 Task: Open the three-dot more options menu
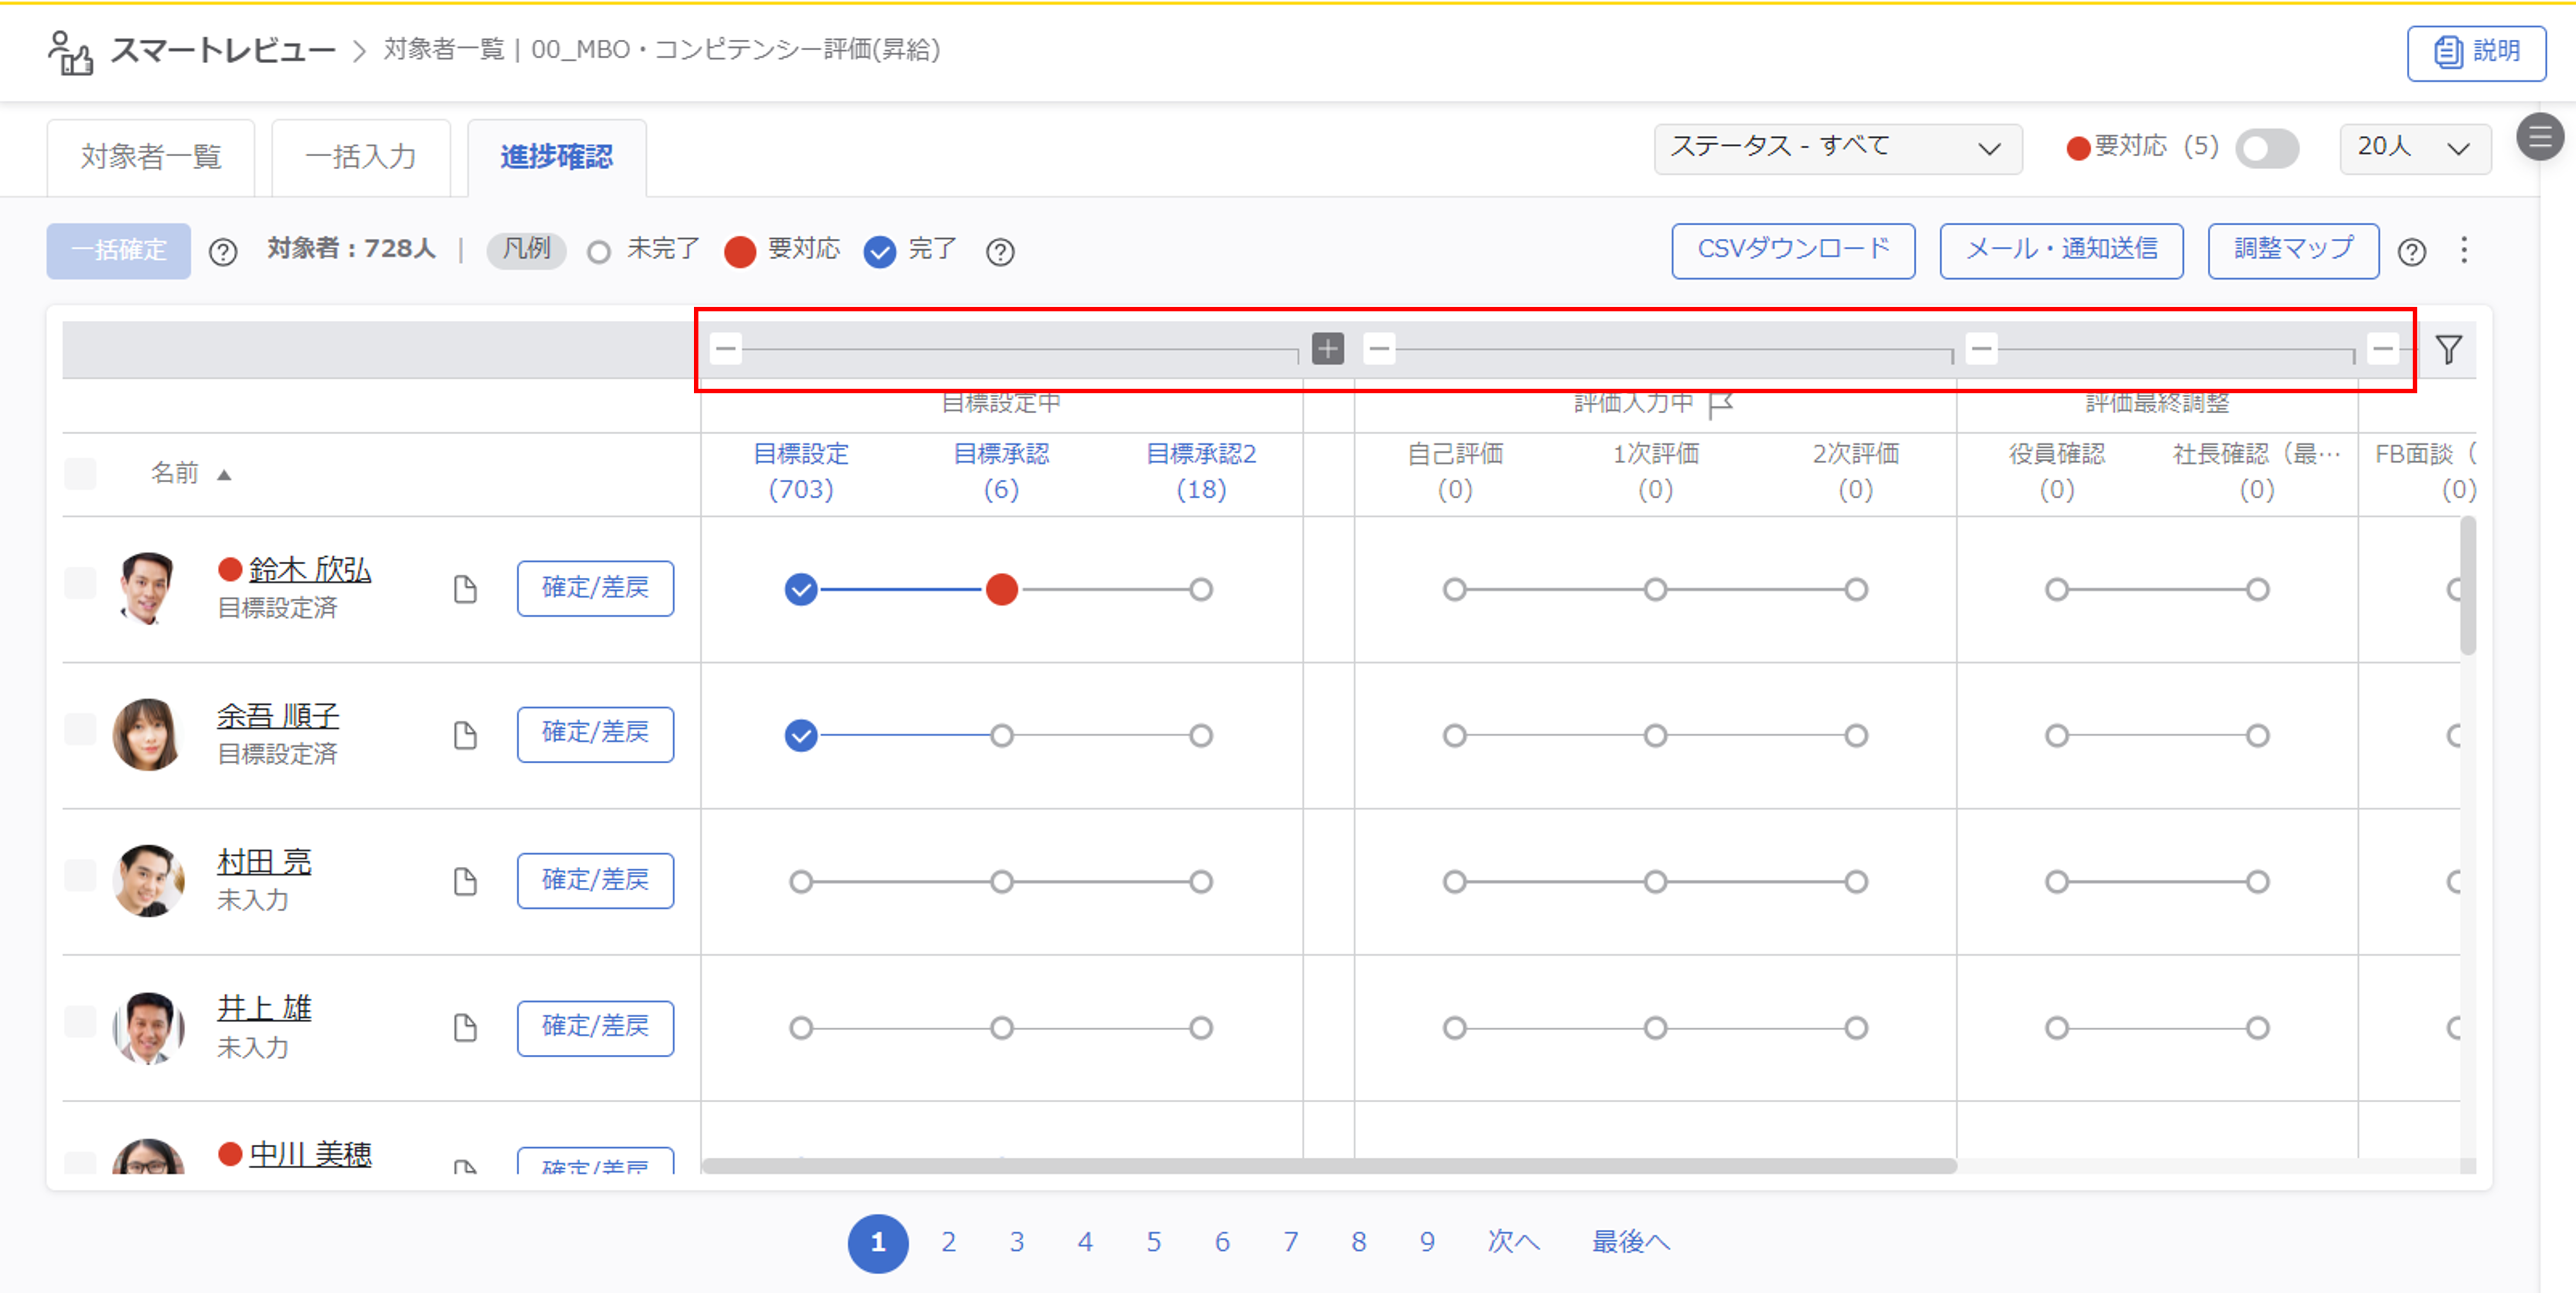coord(2464,250)
